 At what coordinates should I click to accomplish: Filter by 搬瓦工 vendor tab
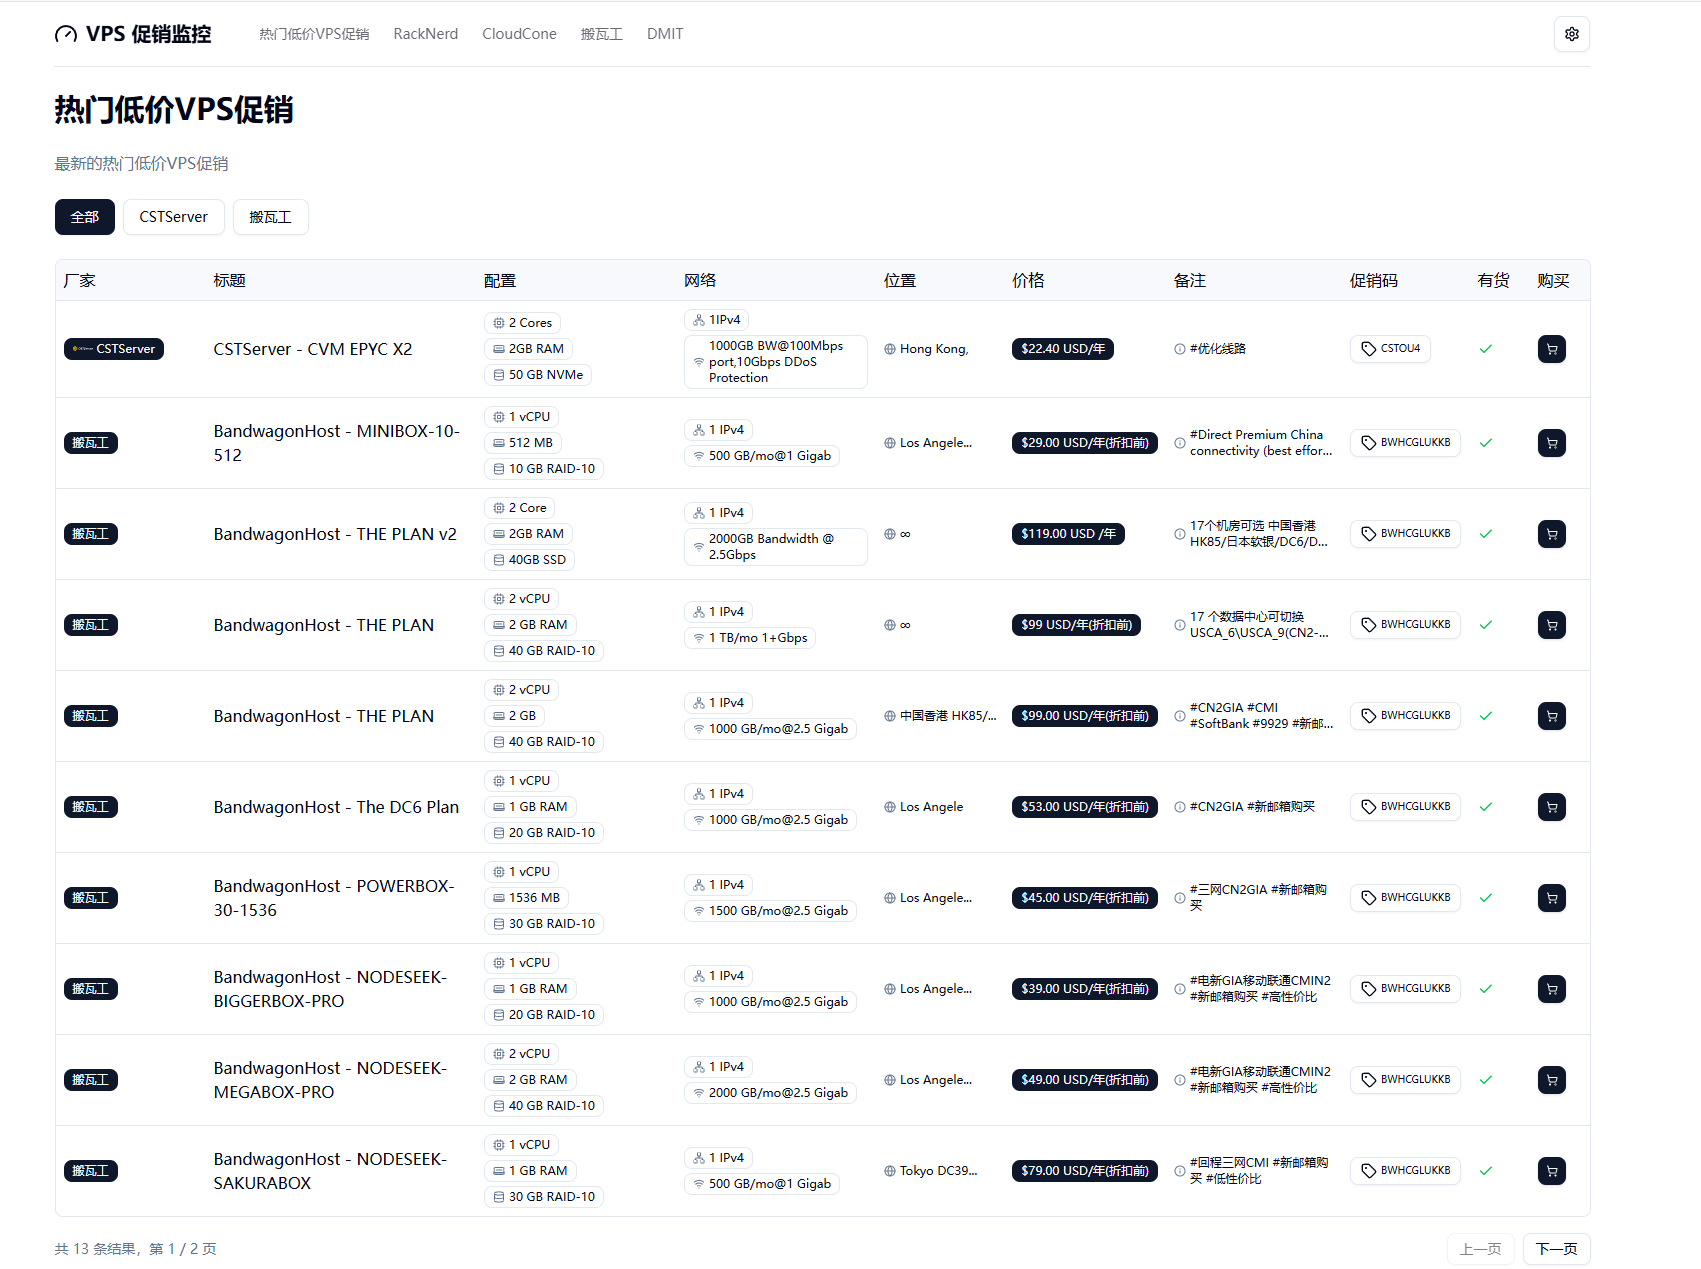click(x=270, y=217)
